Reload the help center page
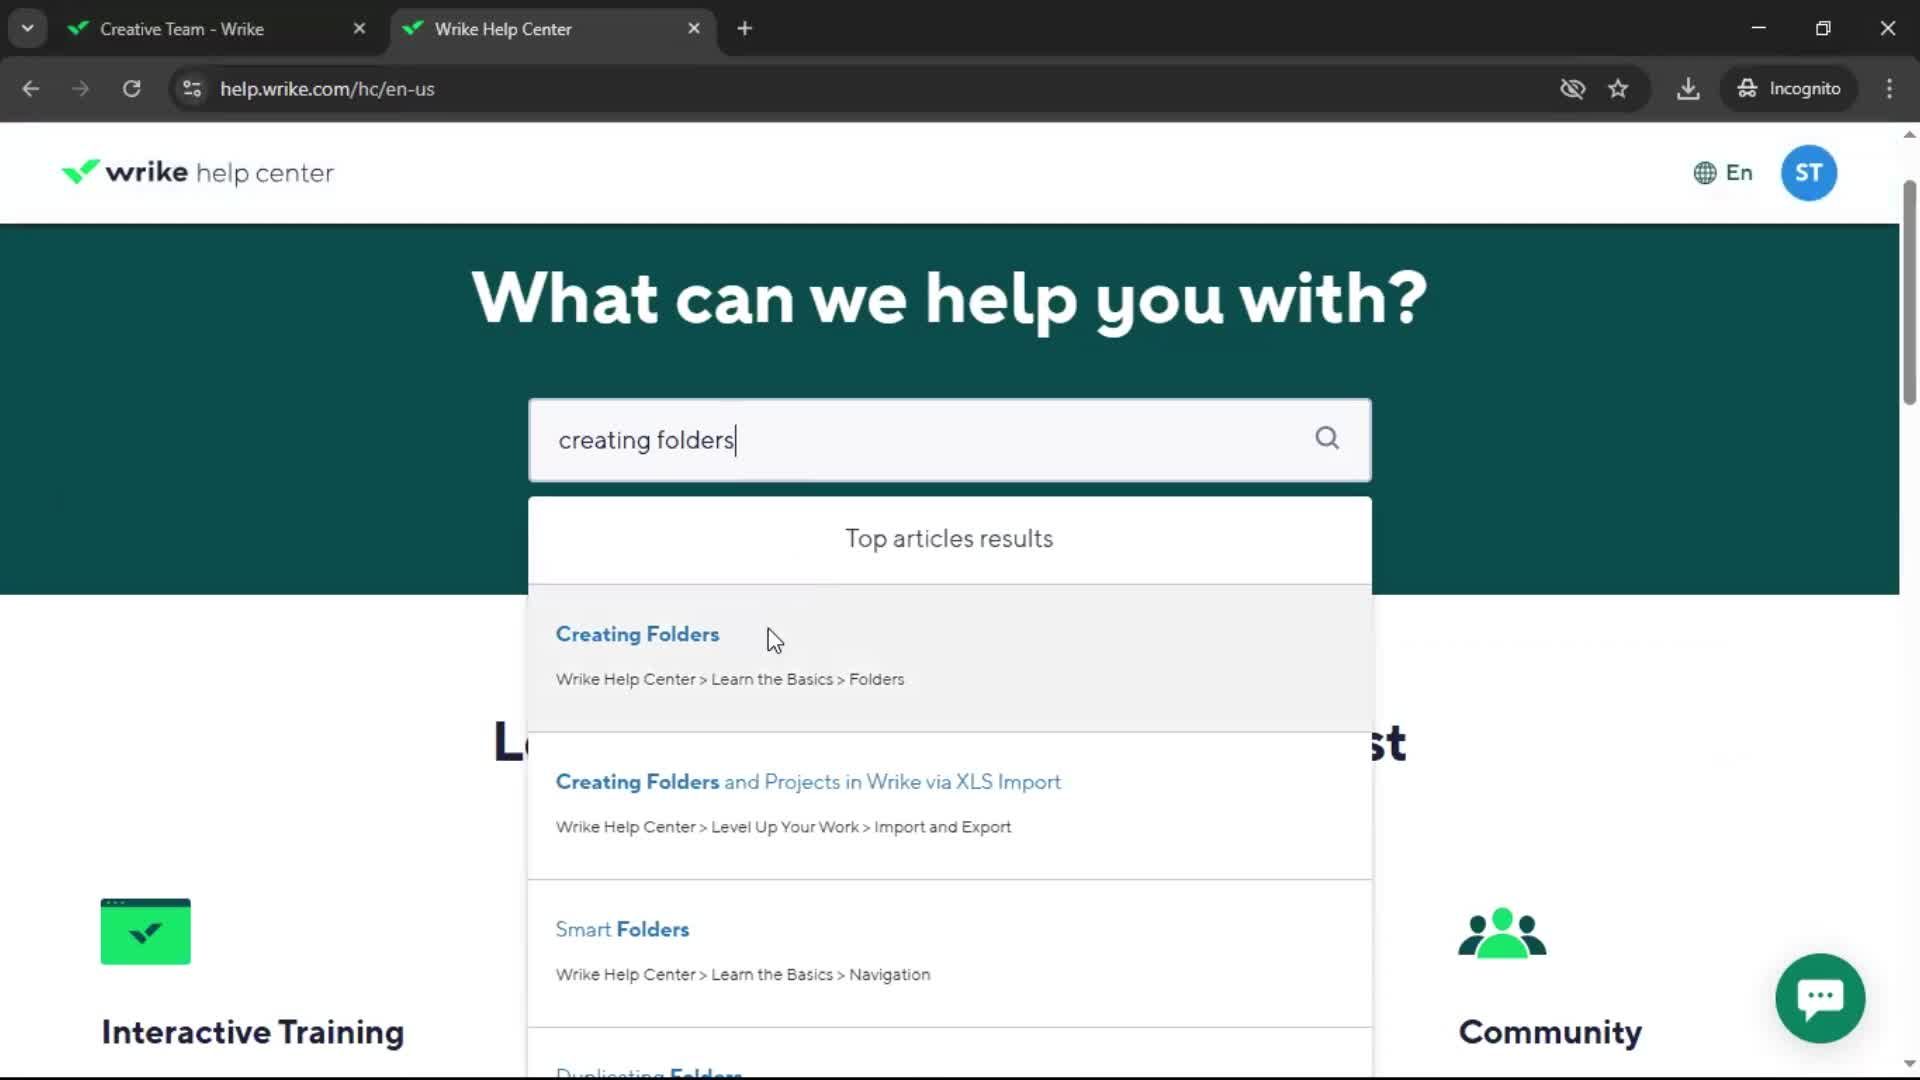The width and height of the screenshot is (1920, 1080). click(x=131, y=89)
